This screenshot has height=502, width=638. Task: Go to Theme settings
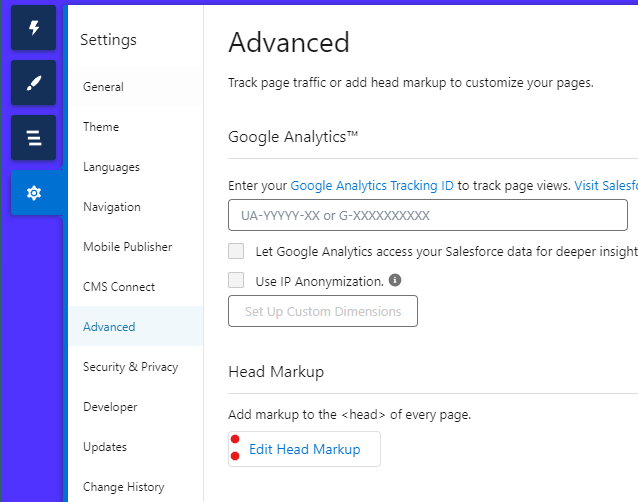pos(101,127)
